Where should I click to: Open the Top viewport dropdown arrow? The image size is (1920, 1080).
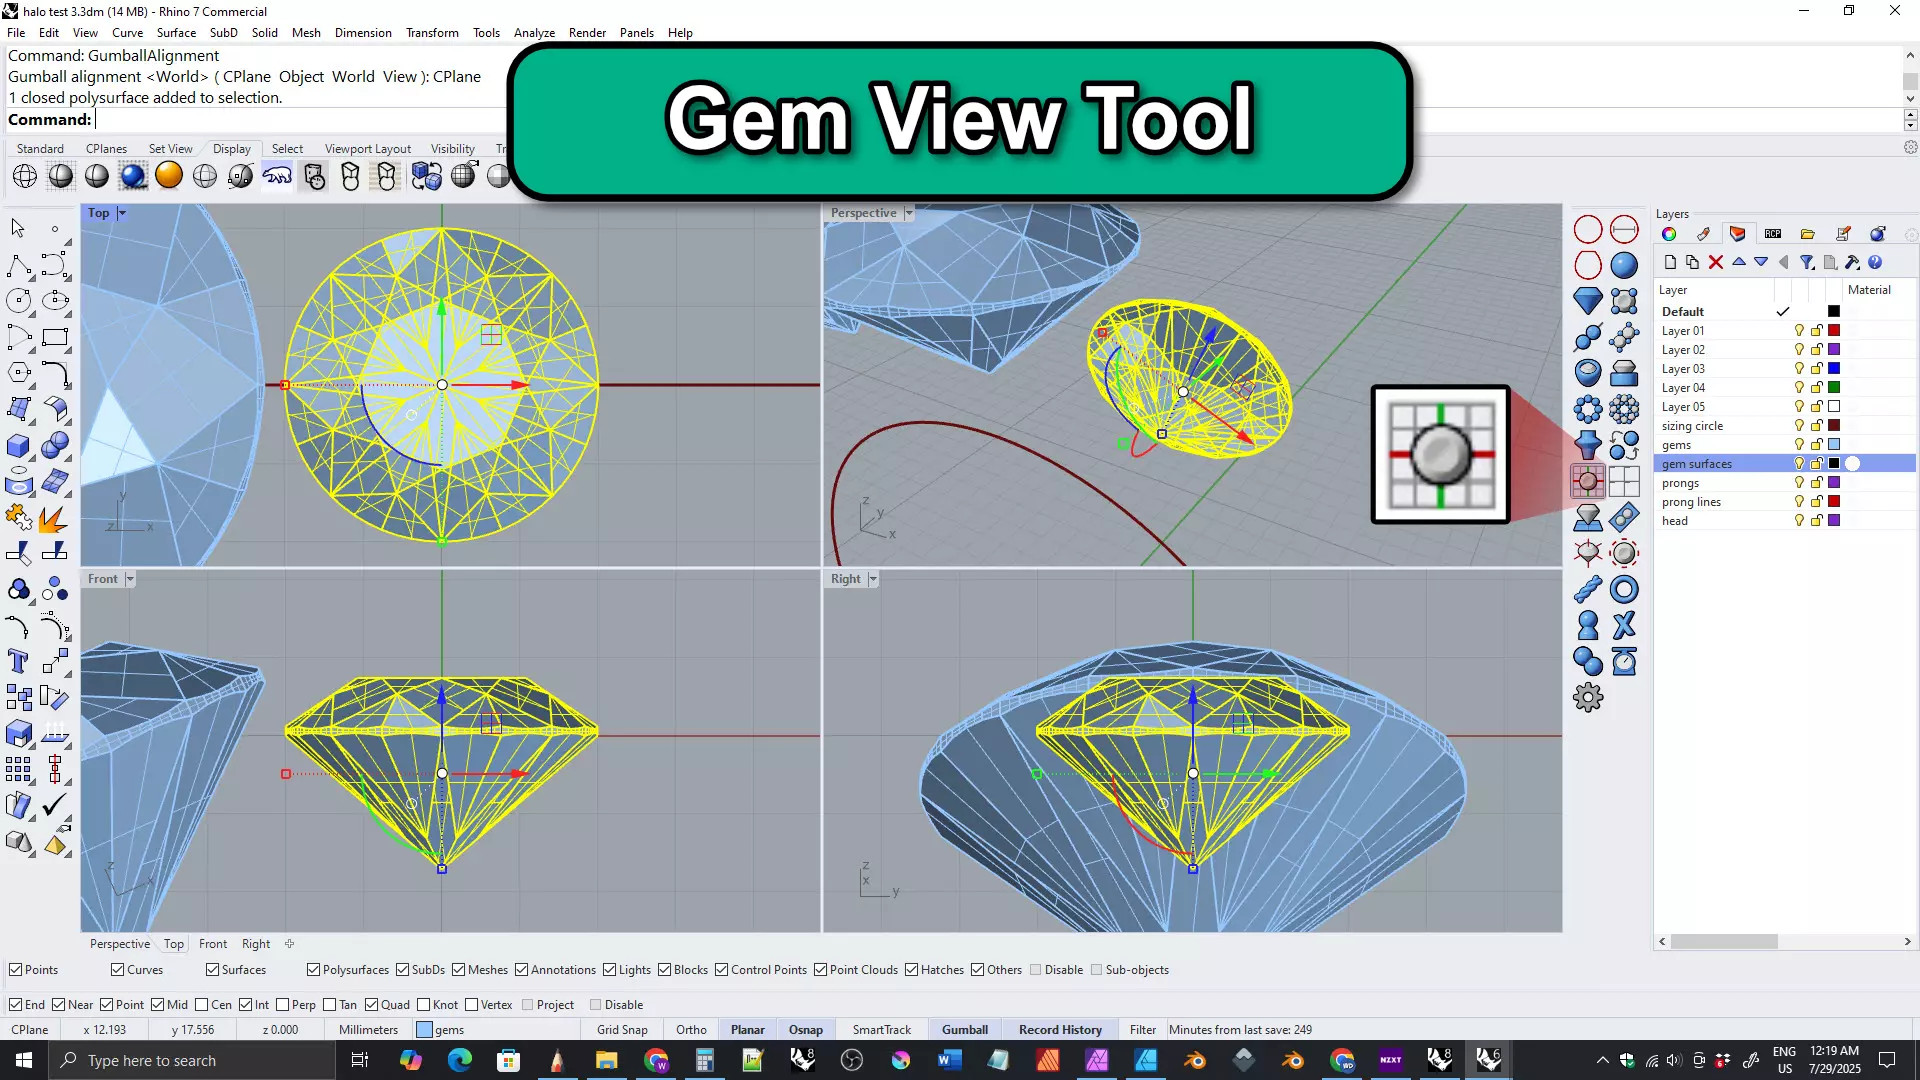click(x=122, y=213)
